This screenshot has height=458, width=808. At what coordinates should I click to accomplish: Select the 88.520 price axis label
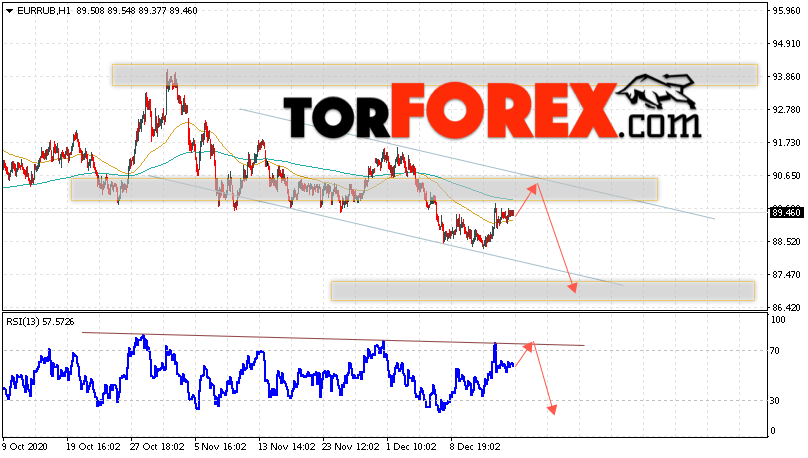click(786, 242)
